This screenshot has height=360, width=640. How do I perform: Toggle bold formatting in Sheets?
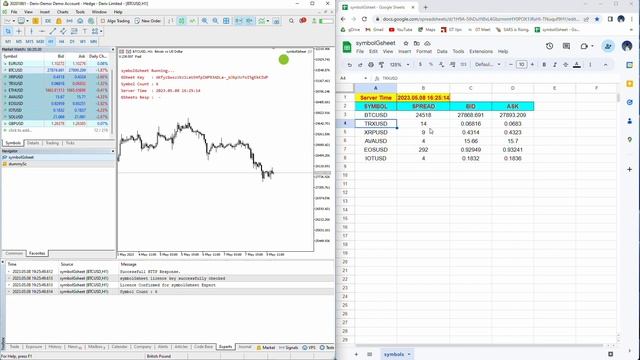coord(544,64)
